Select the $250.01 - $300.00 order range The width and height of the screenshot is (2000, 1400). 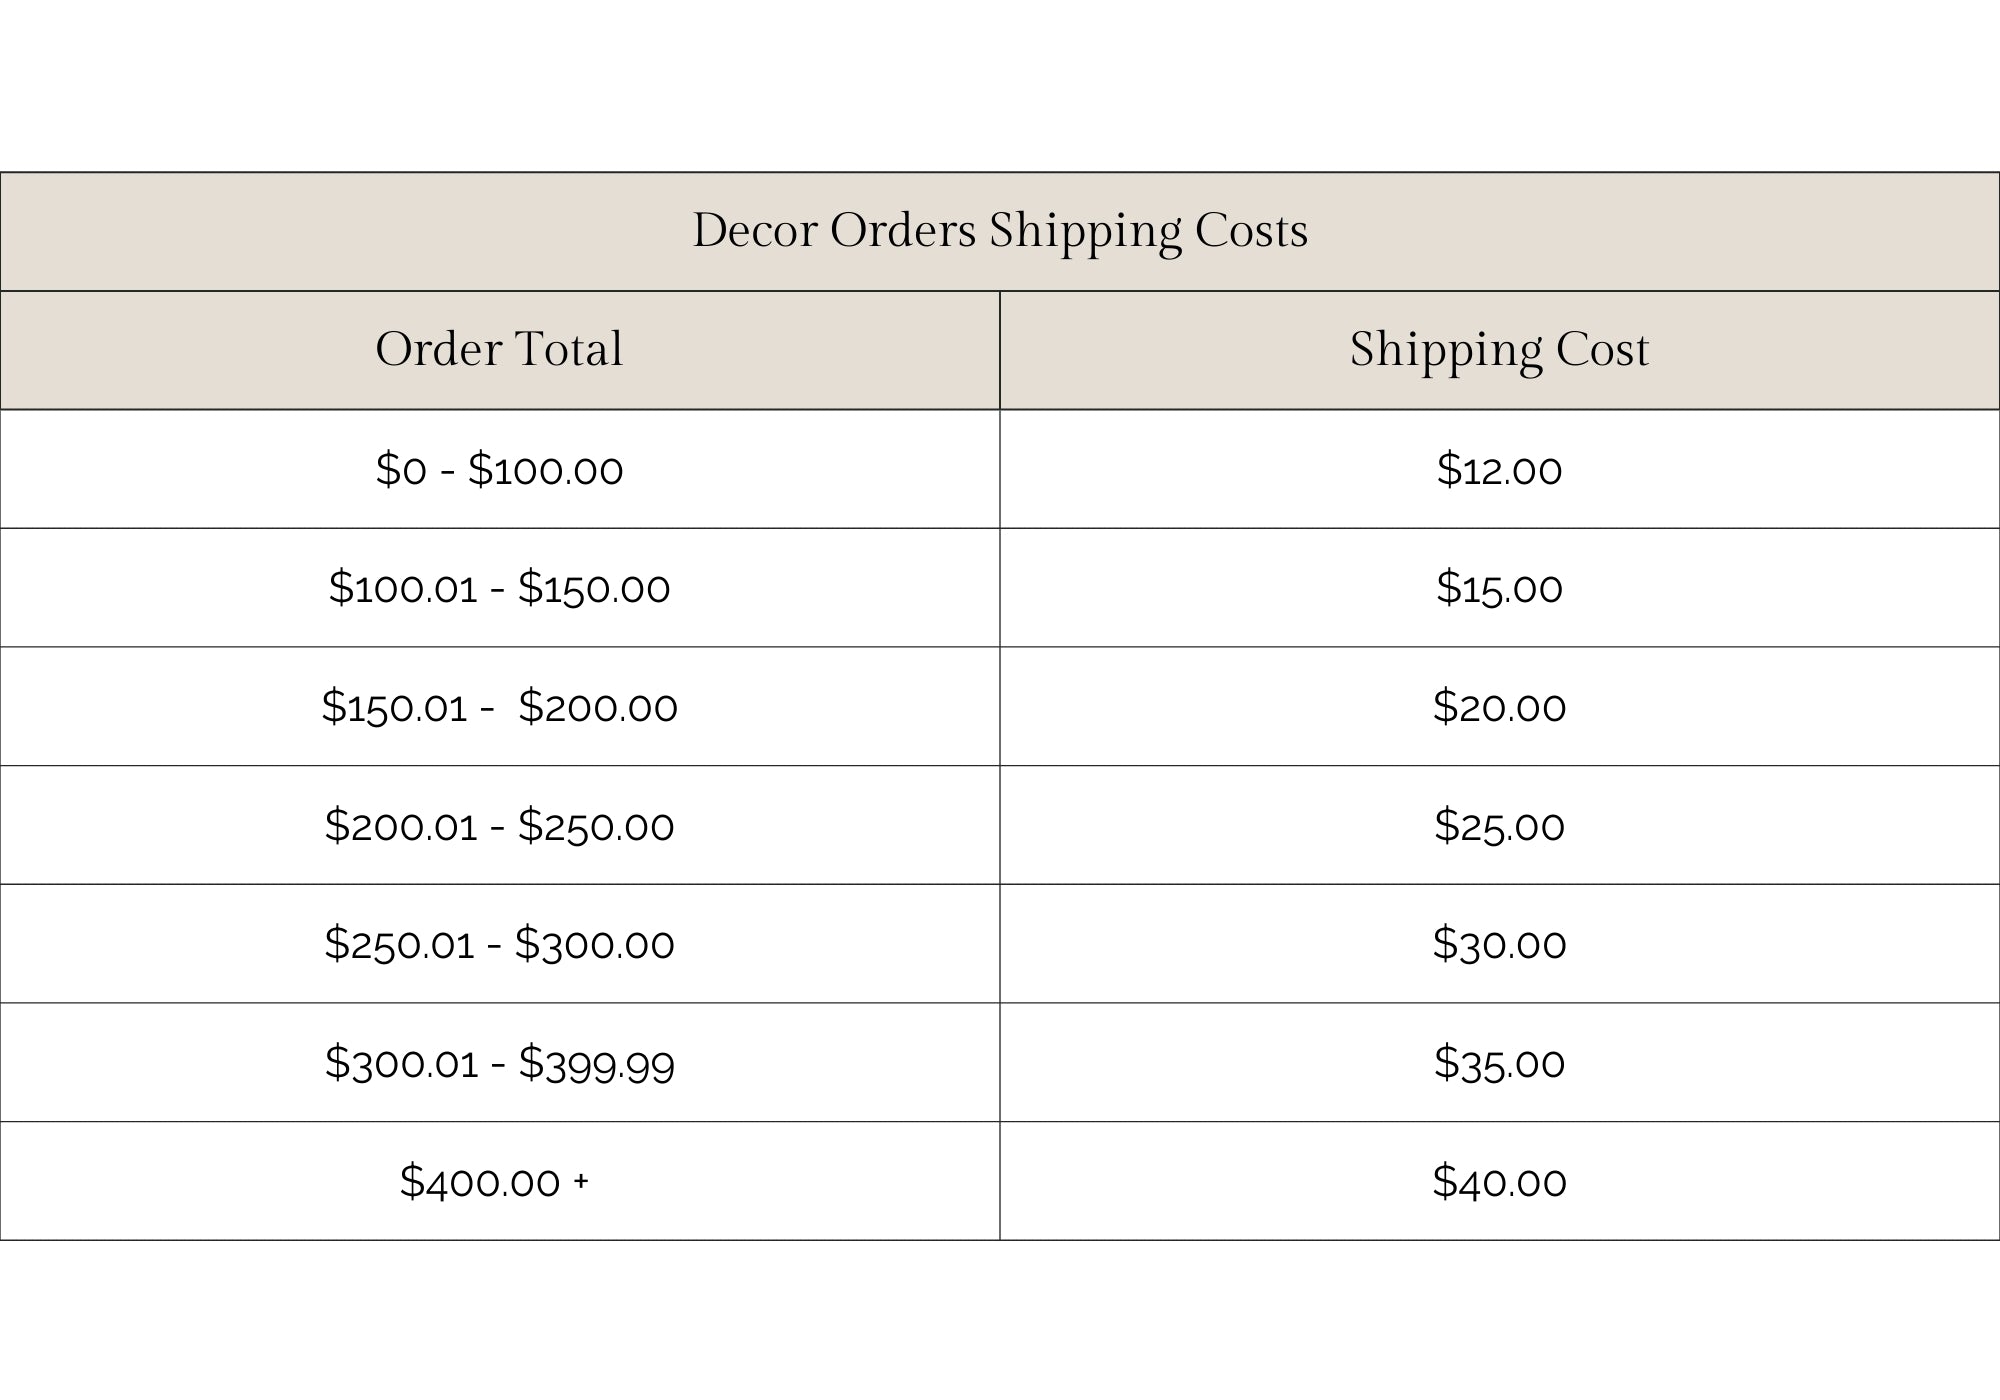[499, 944]
